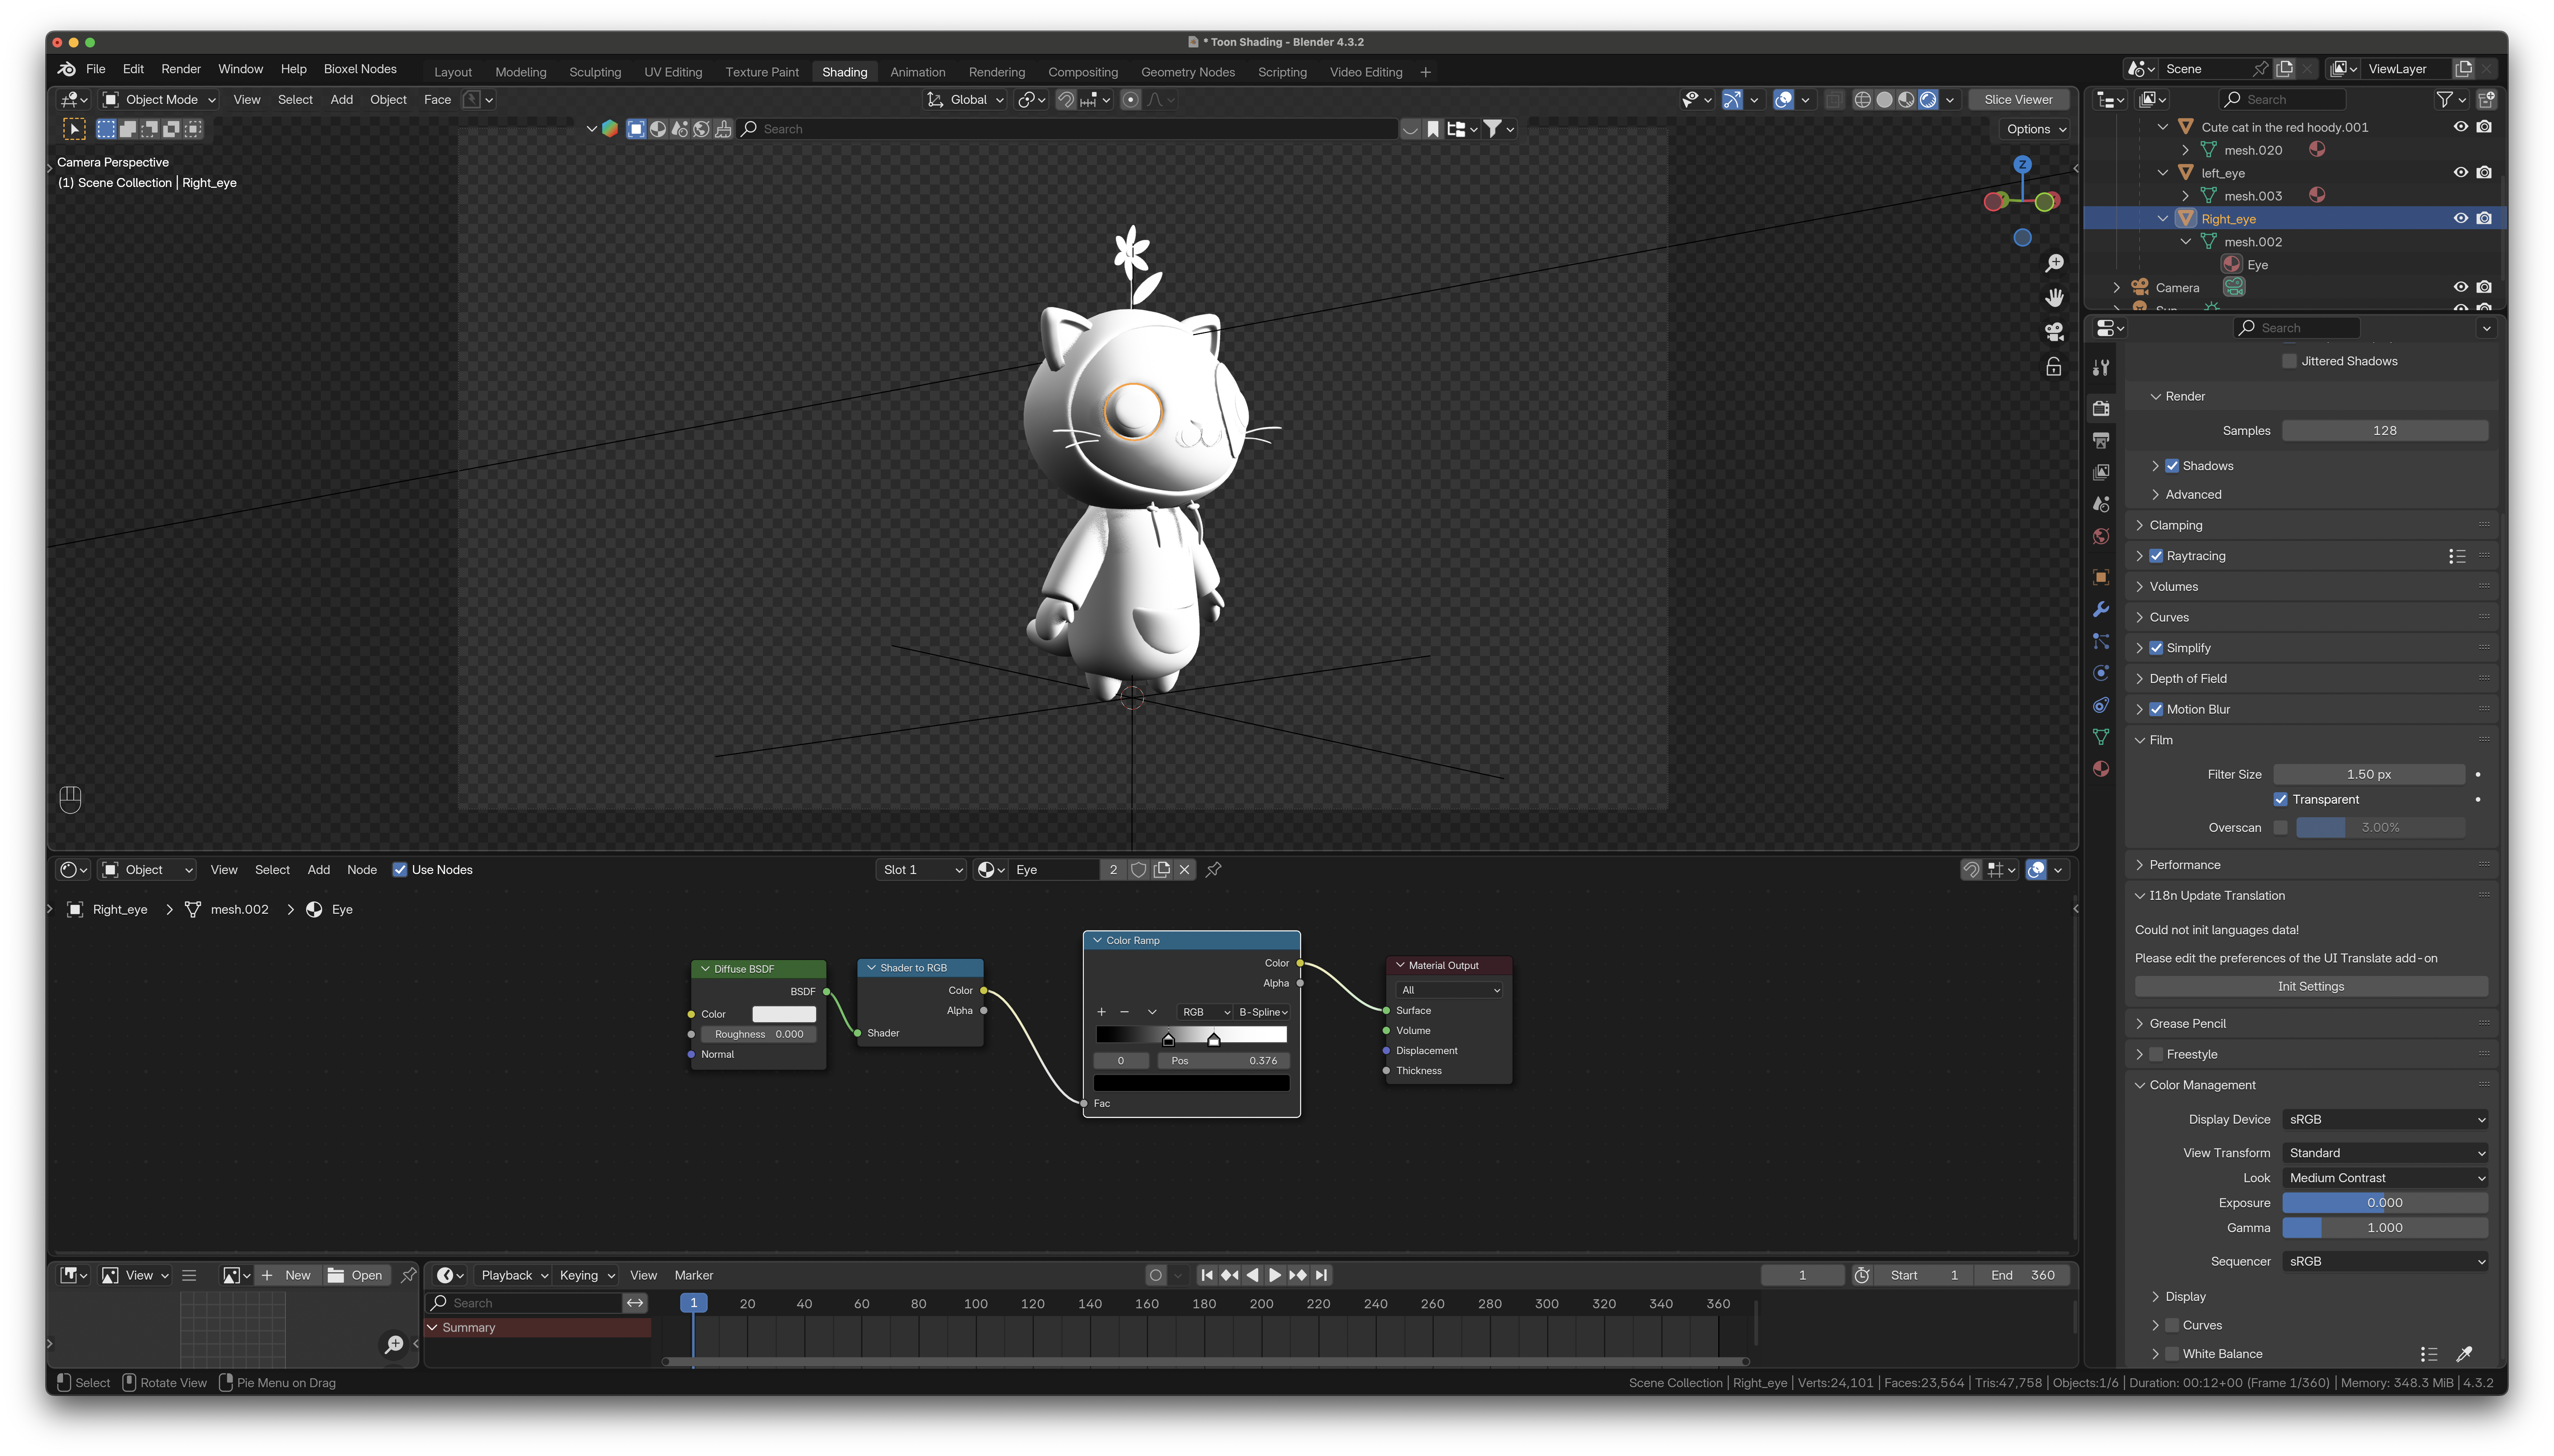Click the viewport Options button
The height and width of the screenshot is (1456, 2554).
[2036, 129]
